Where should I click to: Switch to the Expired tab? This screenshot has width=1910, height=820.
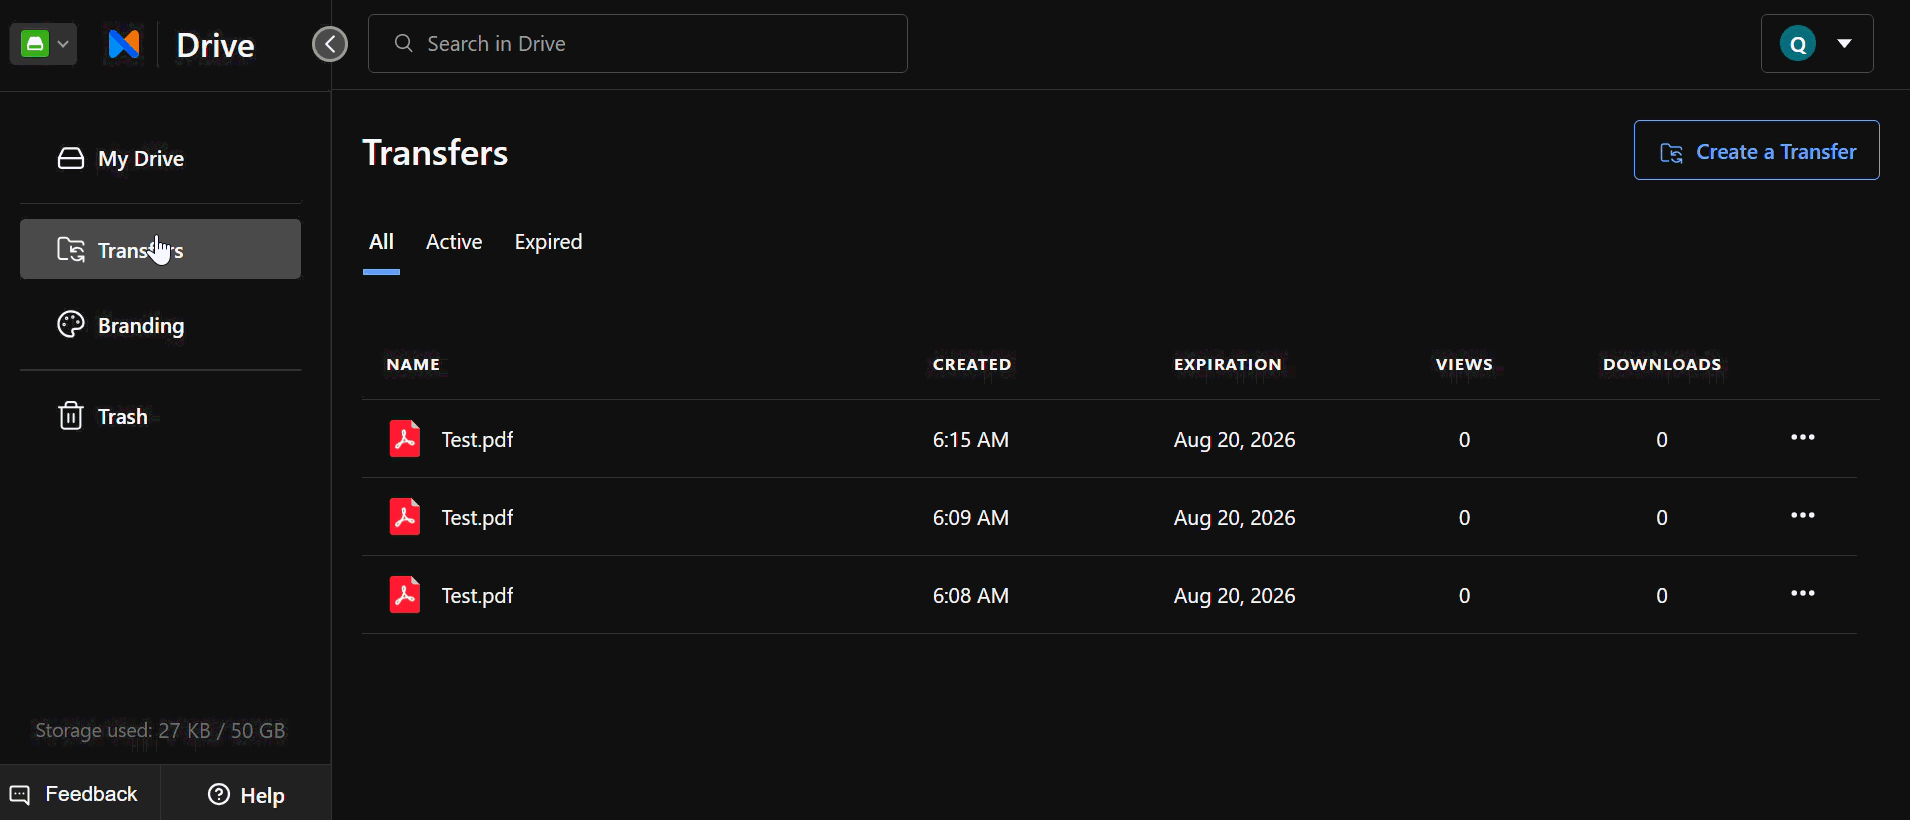tap(548, 242)
